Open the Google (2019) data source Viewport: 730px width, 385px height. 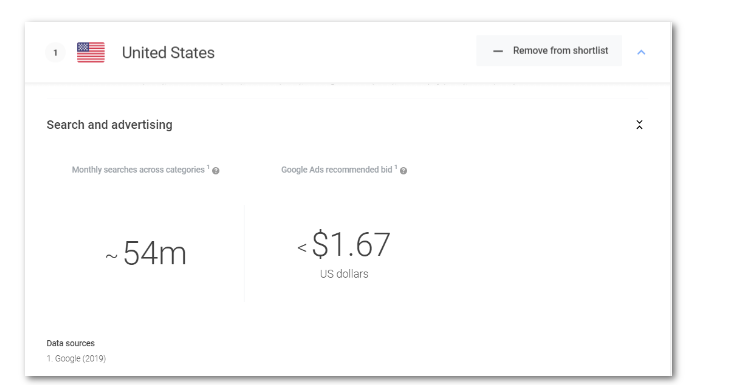click(76, 358)
